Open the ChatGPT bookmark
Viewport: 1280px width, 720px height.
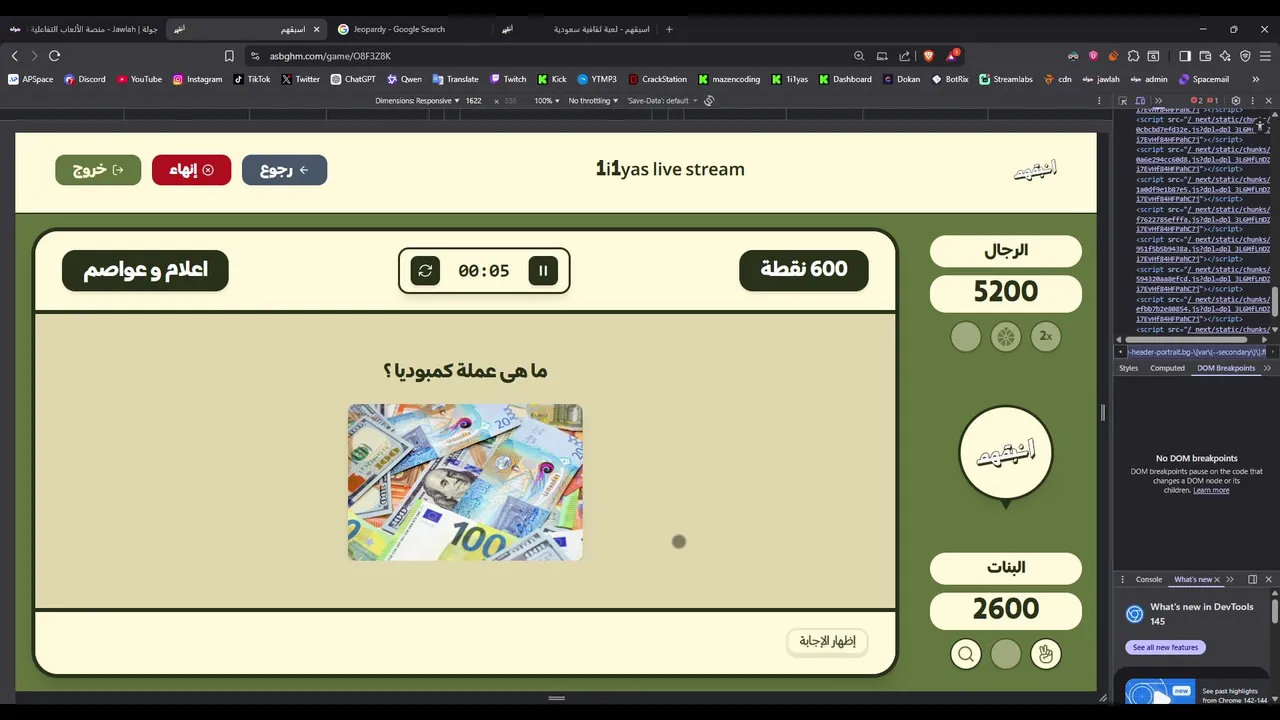pyautogui.click(x=353, y=79)
